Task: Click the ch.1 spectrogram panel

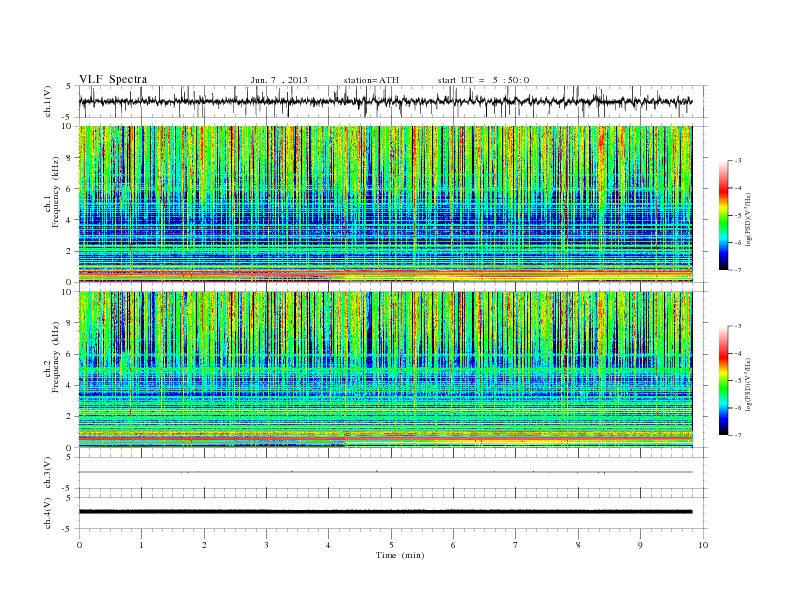Action: (385, 204)
